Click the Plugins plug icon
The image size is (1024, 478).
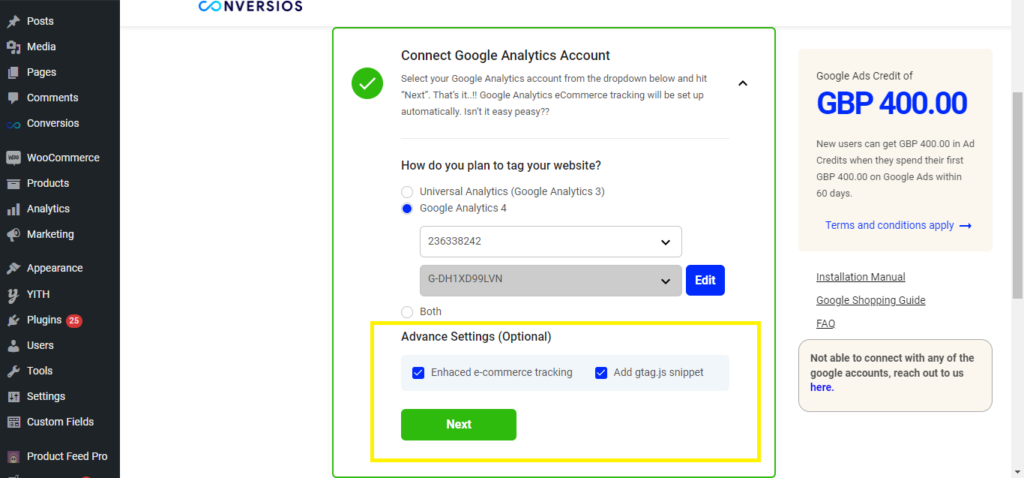click(13, 320)
